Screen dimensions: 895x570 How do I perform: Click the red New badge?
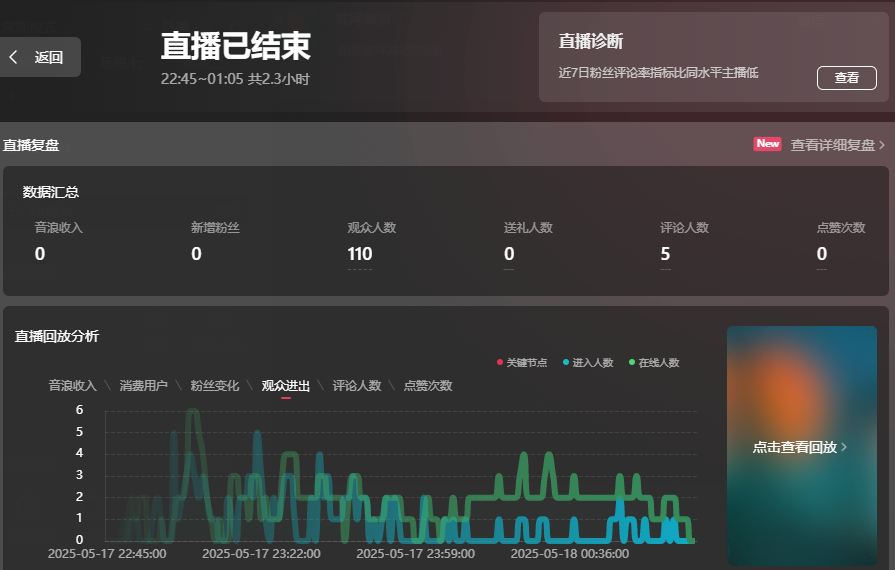click(x=767, y=144)
